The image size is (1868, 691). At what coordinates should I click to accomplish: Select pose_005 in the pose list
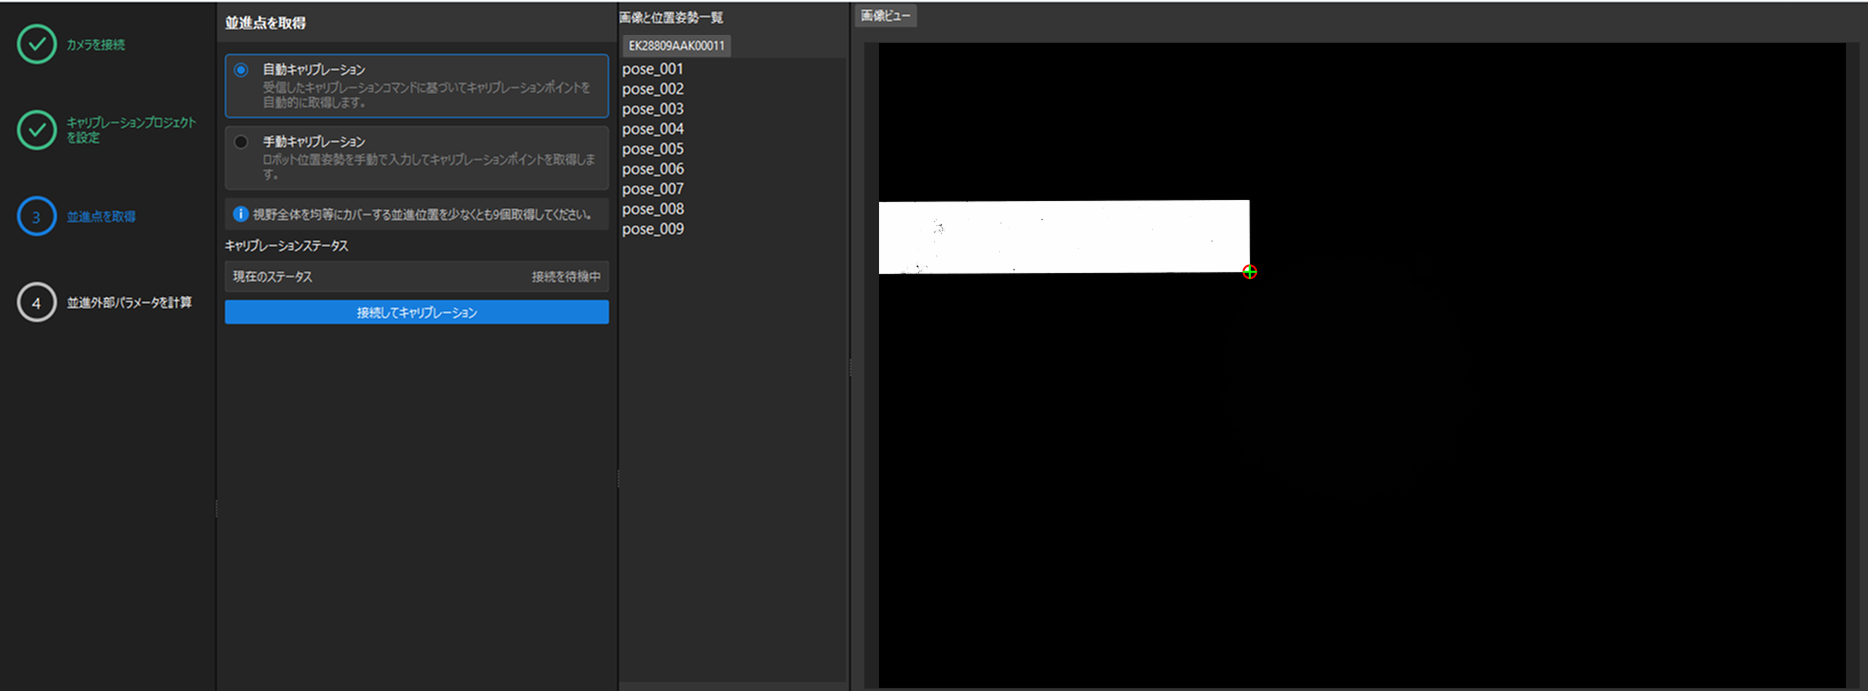coord(653,149)
